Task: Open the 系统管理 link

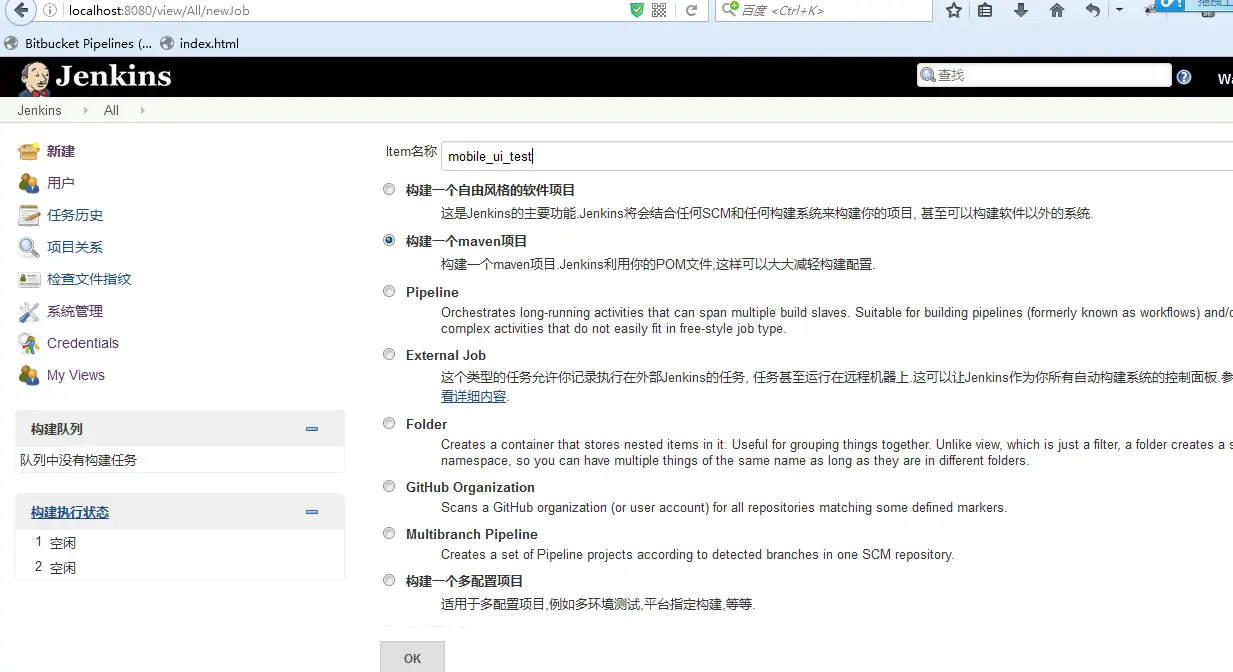Action: pyautogui.click(x=75, y=311)
